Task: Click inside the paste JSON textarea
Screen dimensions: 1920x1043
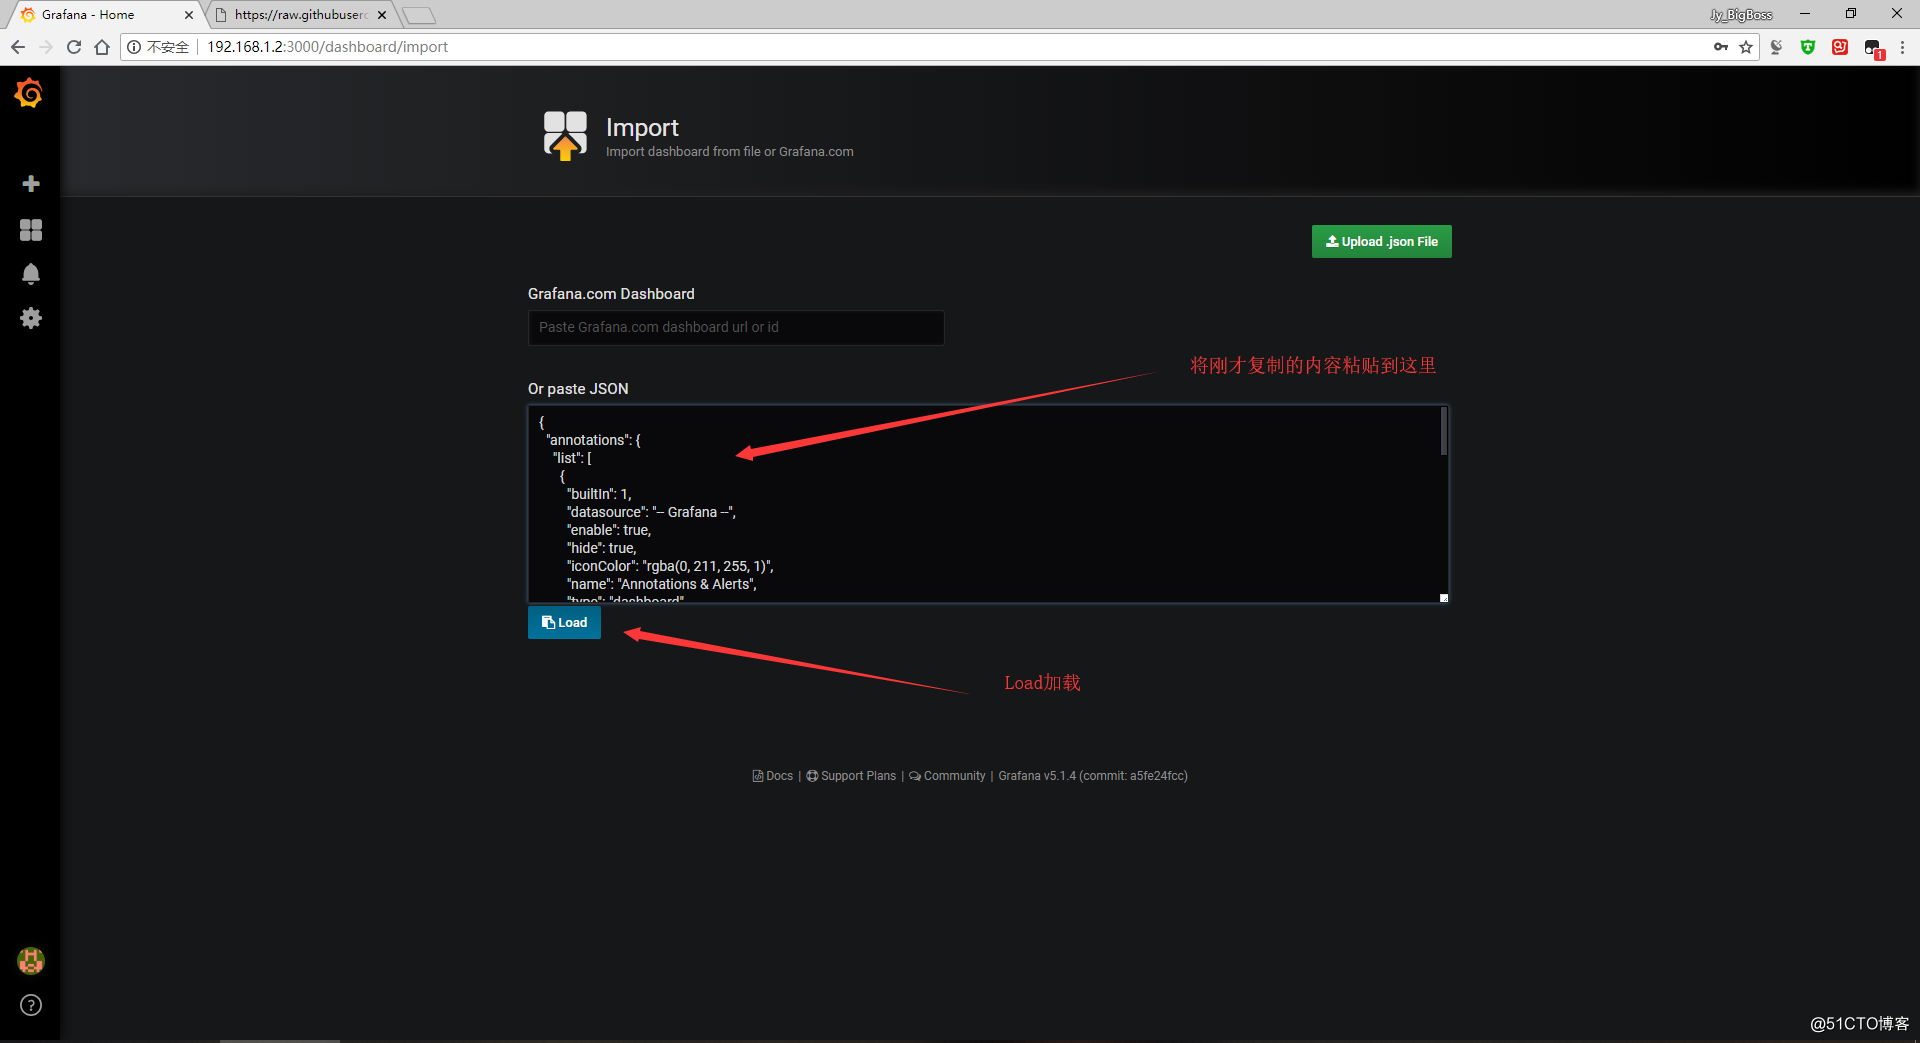Action: [988, 504]
